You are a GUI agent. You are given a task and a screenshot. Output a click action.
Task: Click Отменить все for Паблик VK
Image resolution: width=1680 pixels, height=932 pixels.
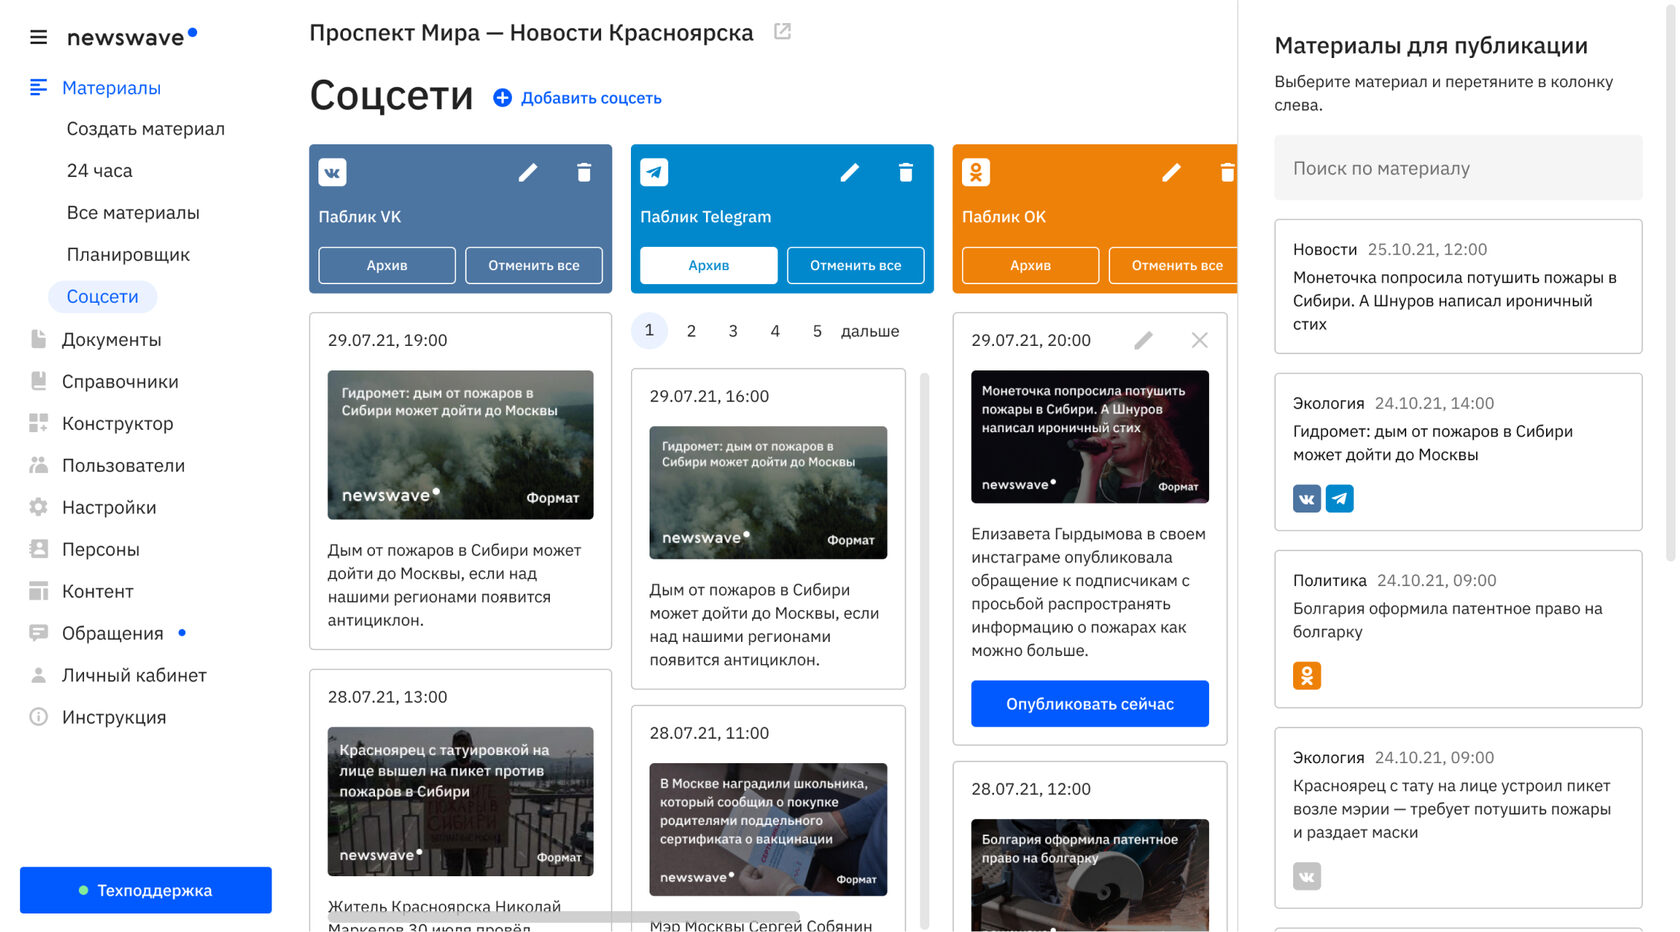534,265
